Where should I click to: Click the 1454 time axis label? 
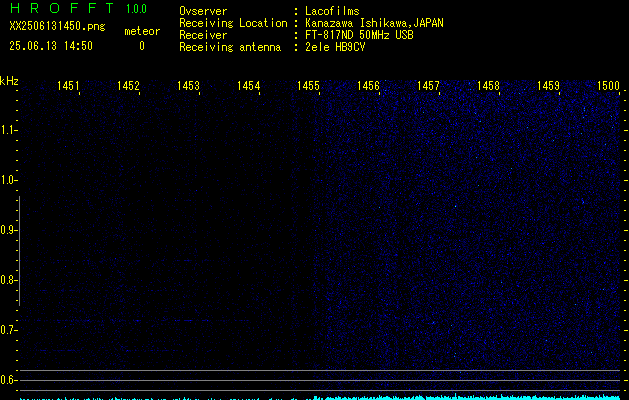click(x=248, y=85)
